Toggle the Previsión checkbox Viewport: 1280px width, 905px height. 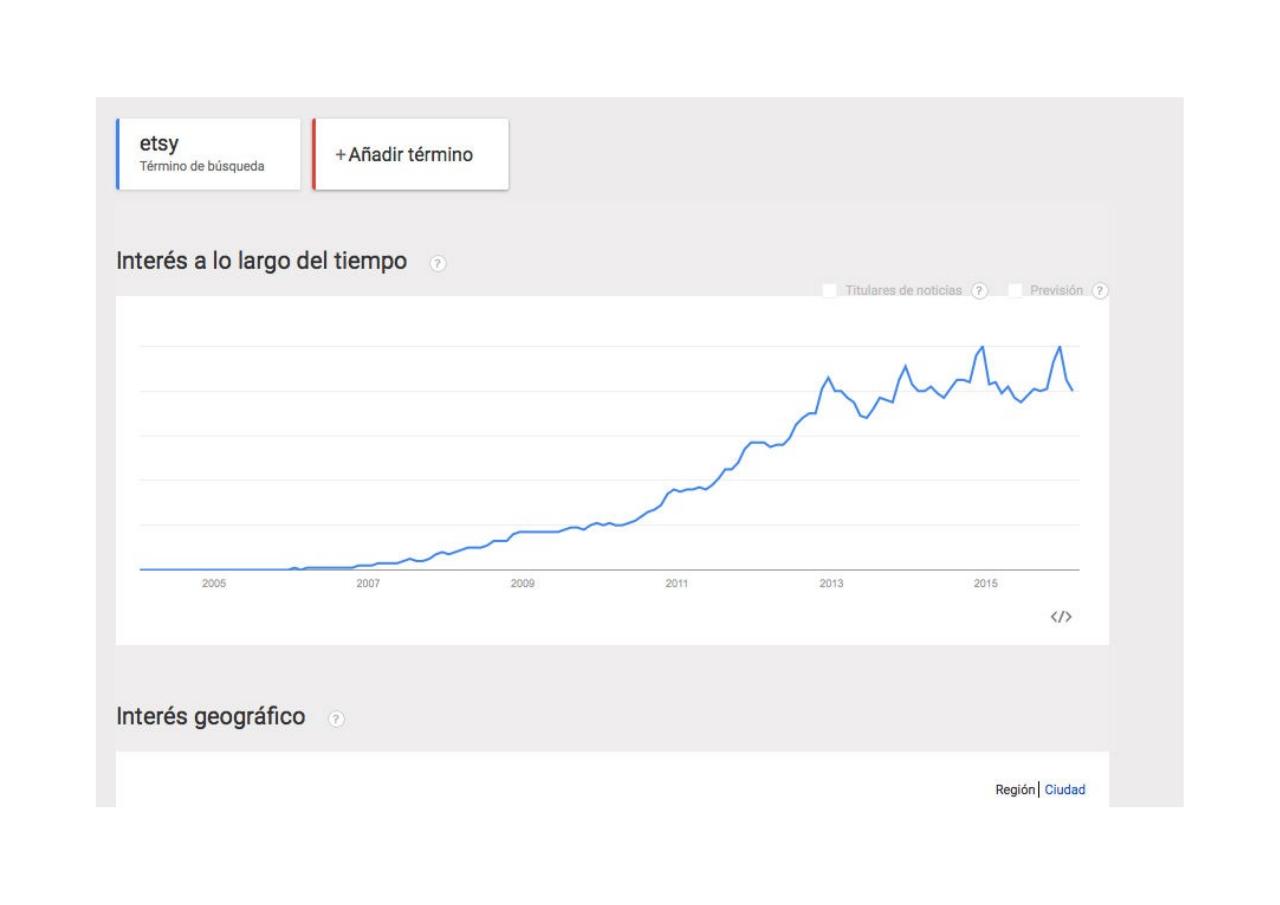(1016, 291)
